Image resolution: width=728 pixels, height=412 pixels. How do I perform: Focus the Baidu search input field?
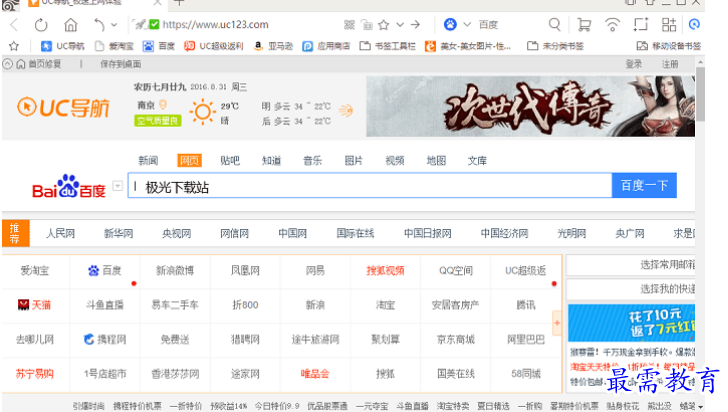tap(370, 186)
